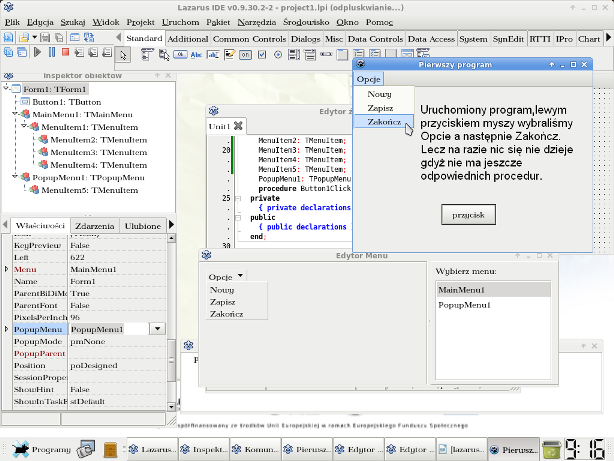Click the trash bin icon in taskbar
The height and width of the screenshot is (461, 614).
(x=551, y=449)
